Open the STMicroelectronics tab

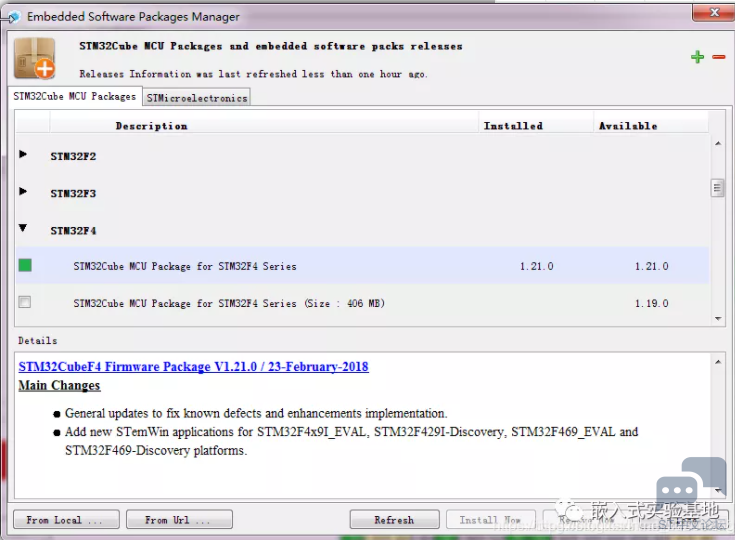click(196, 98)
